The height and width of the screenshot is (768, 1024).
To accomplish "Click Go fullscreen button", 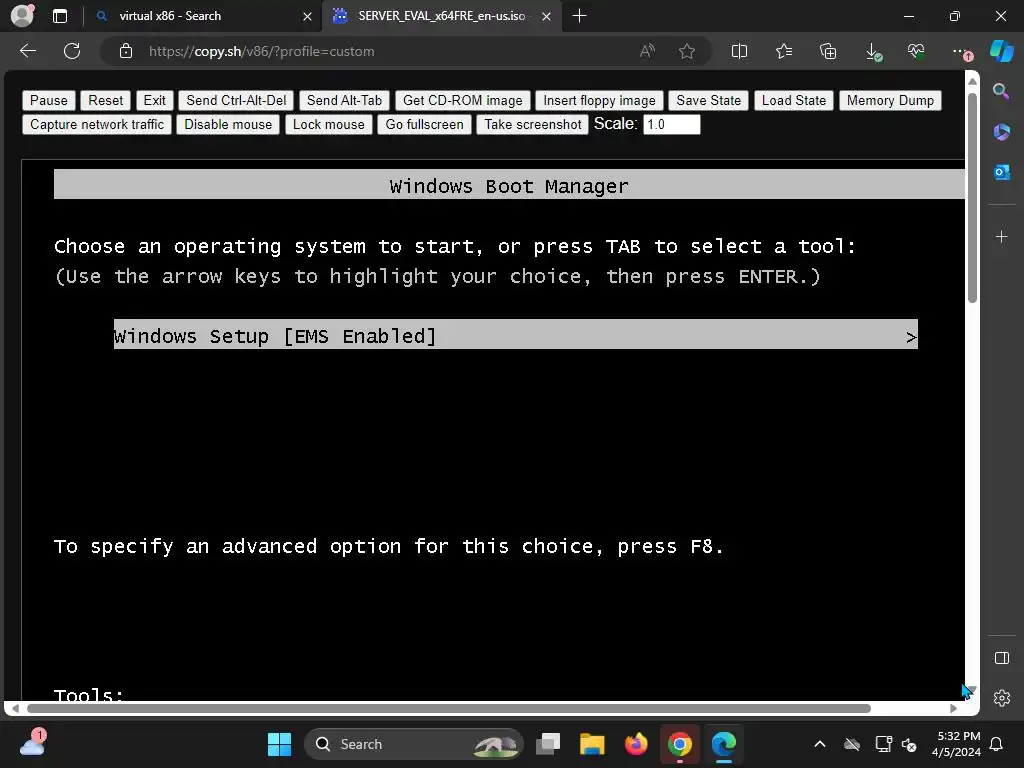I will tap(424, 125).
